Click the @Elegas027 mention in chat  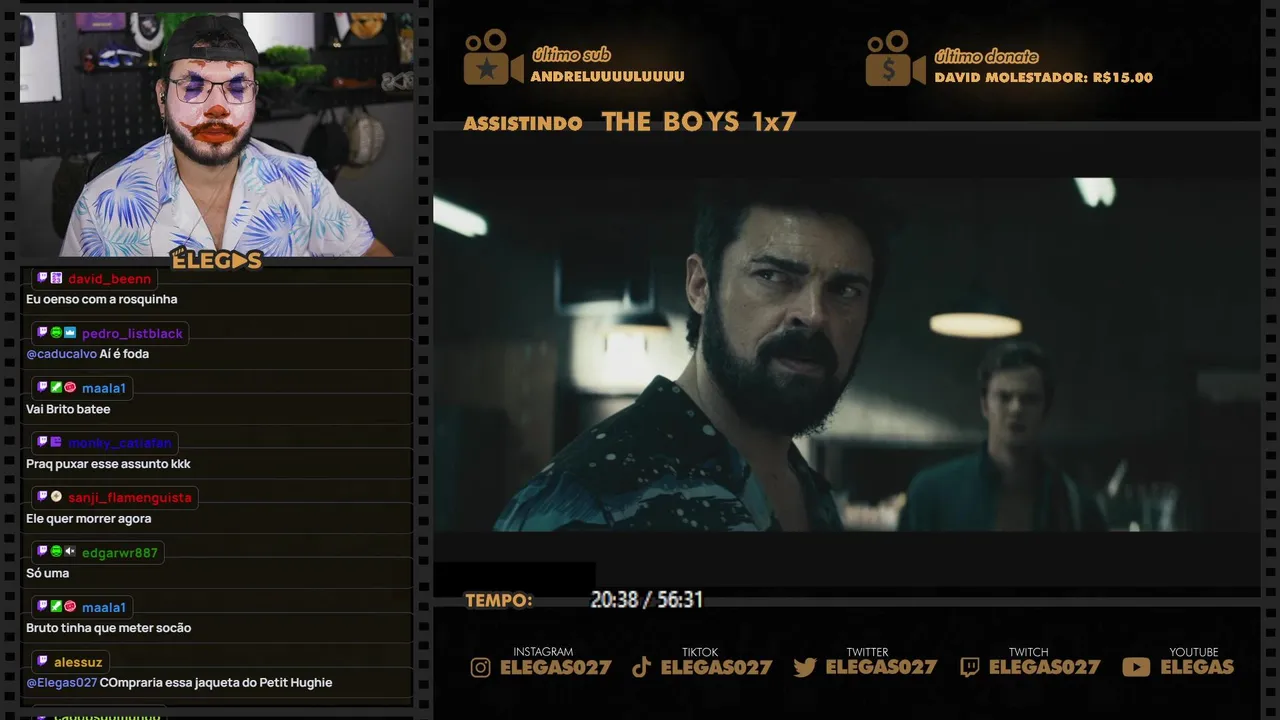[x=61, y=683]
